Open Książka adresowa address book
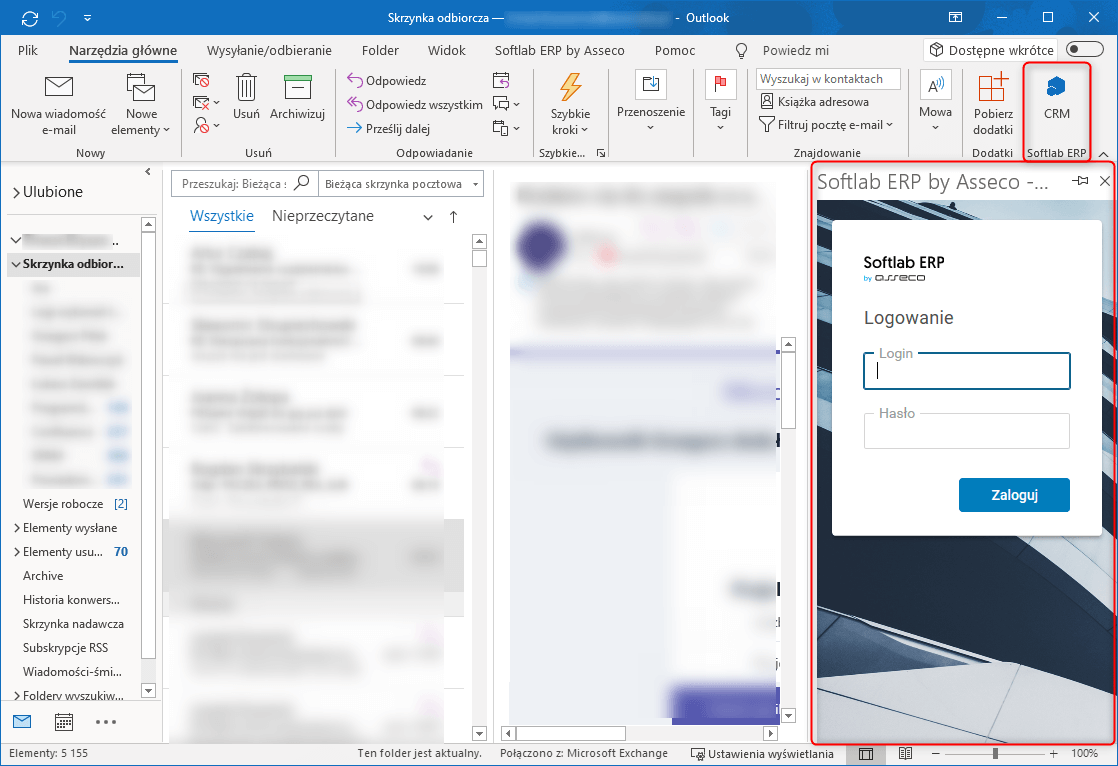 [815, 101]
